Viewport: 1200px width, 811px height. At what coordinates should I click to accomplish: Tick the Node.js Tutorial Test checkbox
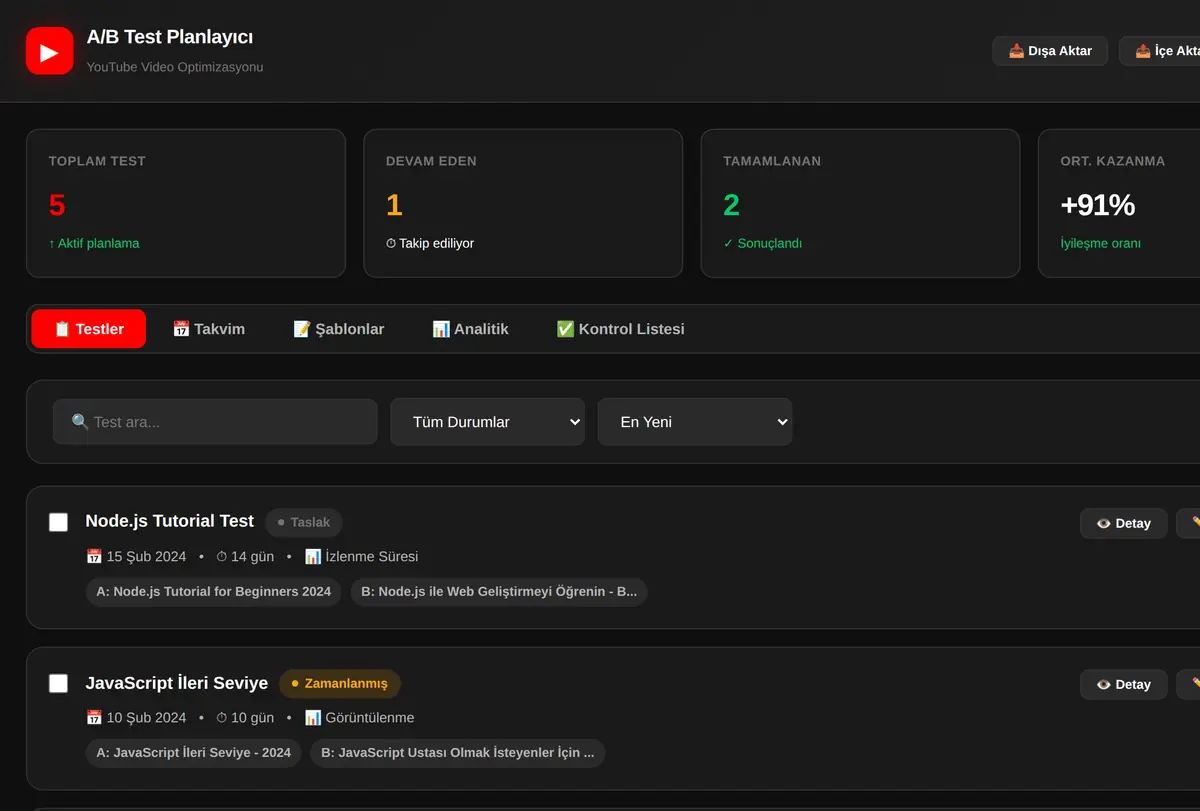(59, 522)
